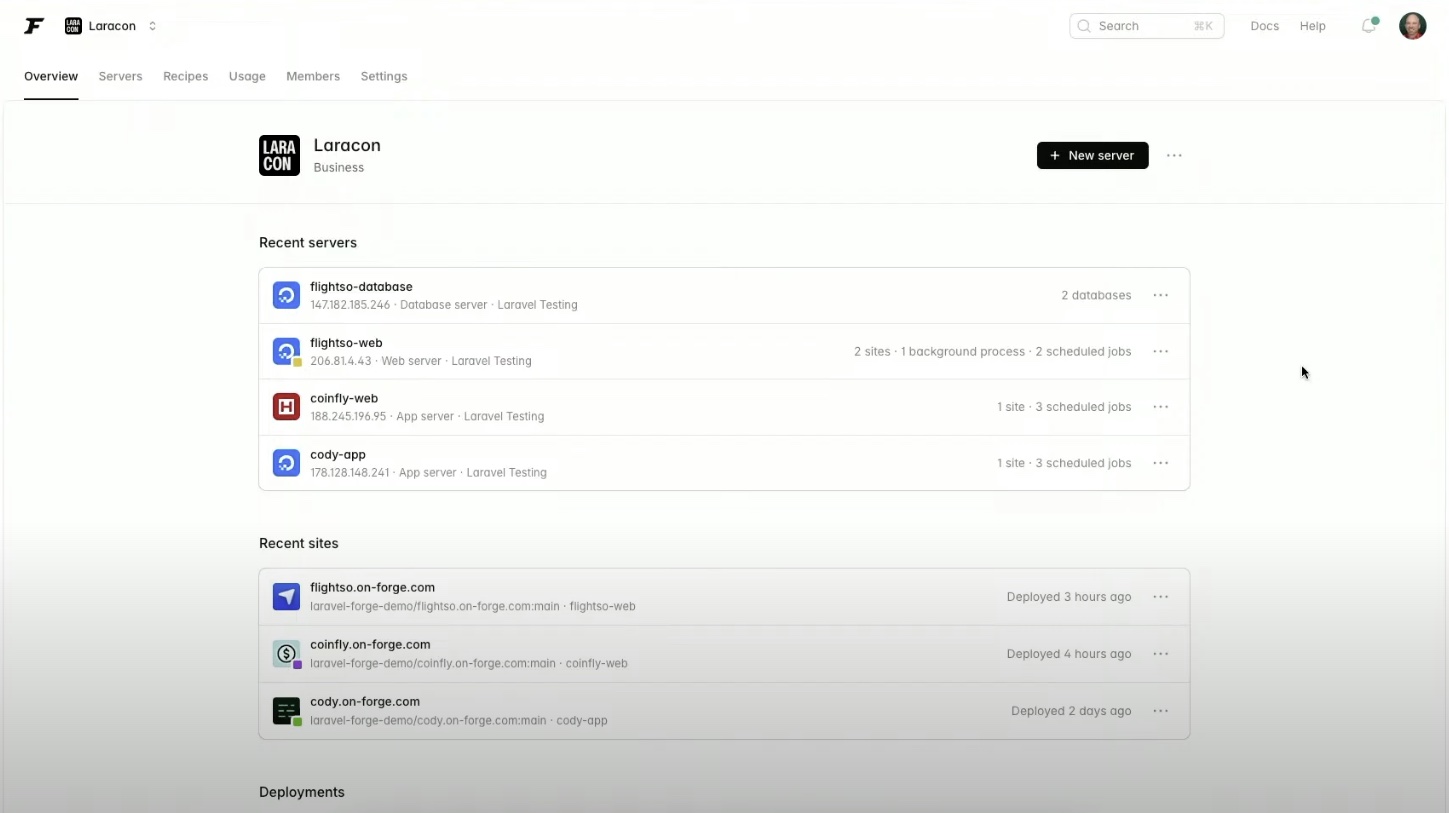This screenshot has width=1449, height=813.
Task: Open the Docs link
Action: [1264, 26]
